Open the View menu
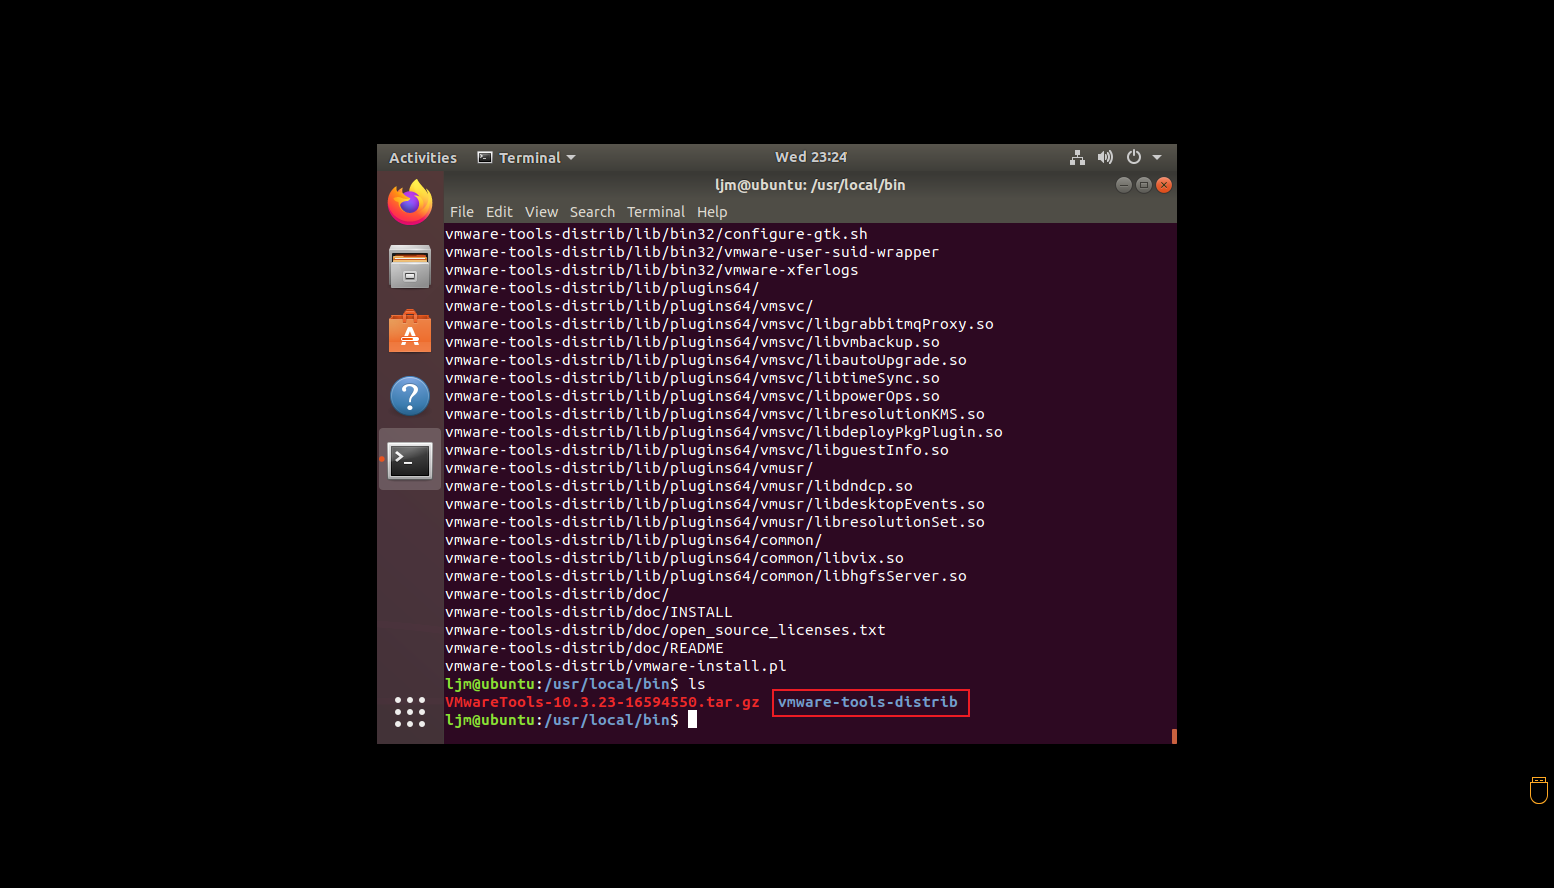The width and height of the screenshot is (1554, 888). coord(541,212)
